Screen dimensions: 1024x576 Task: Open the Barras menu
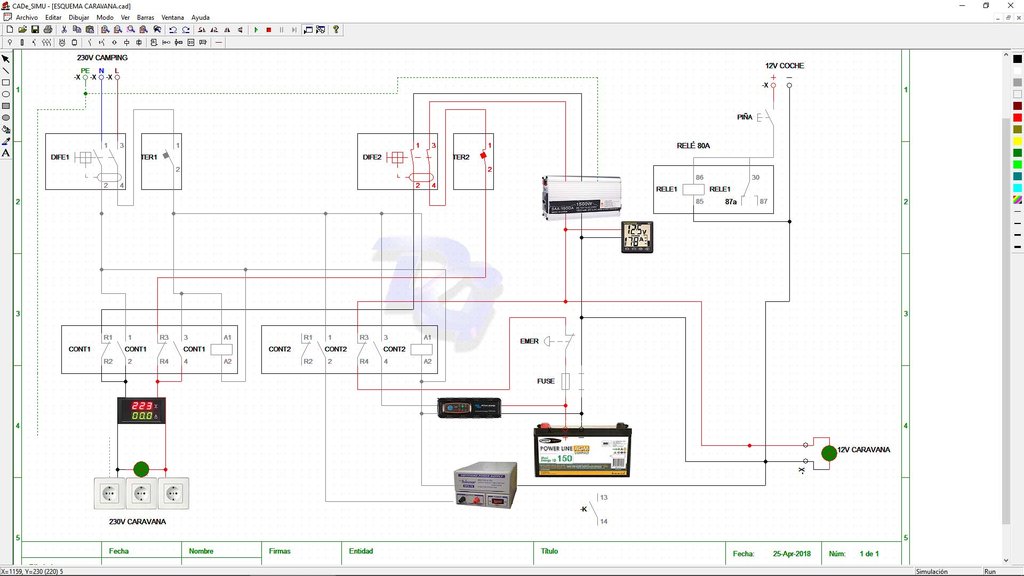click(146, 18)
